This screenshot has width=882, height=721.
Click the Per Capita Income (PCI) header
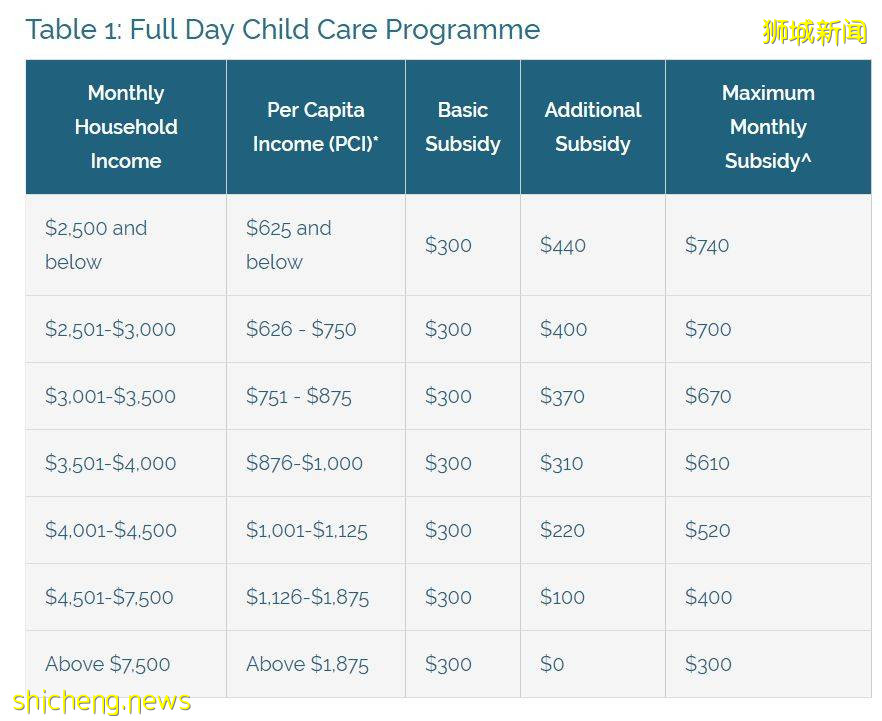point(315,127)
